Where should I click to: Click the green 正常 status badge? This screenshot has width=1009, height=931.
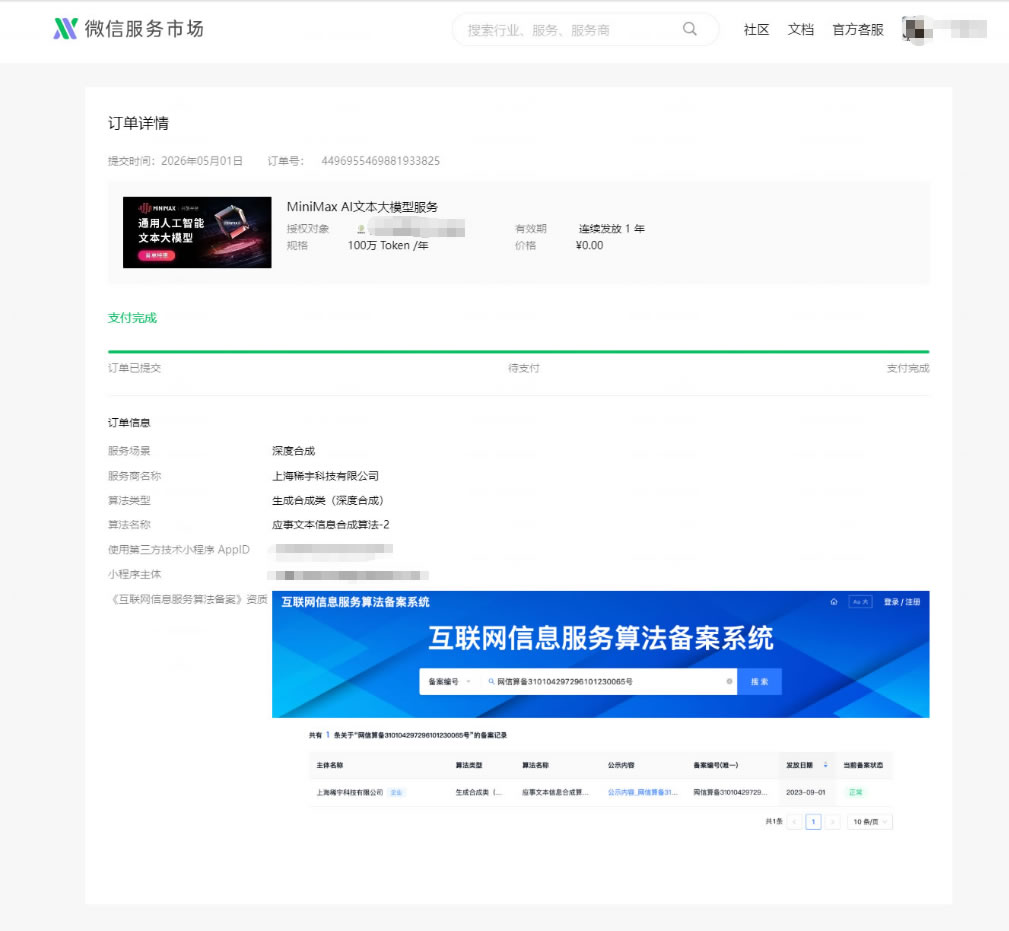pos(856,793)
